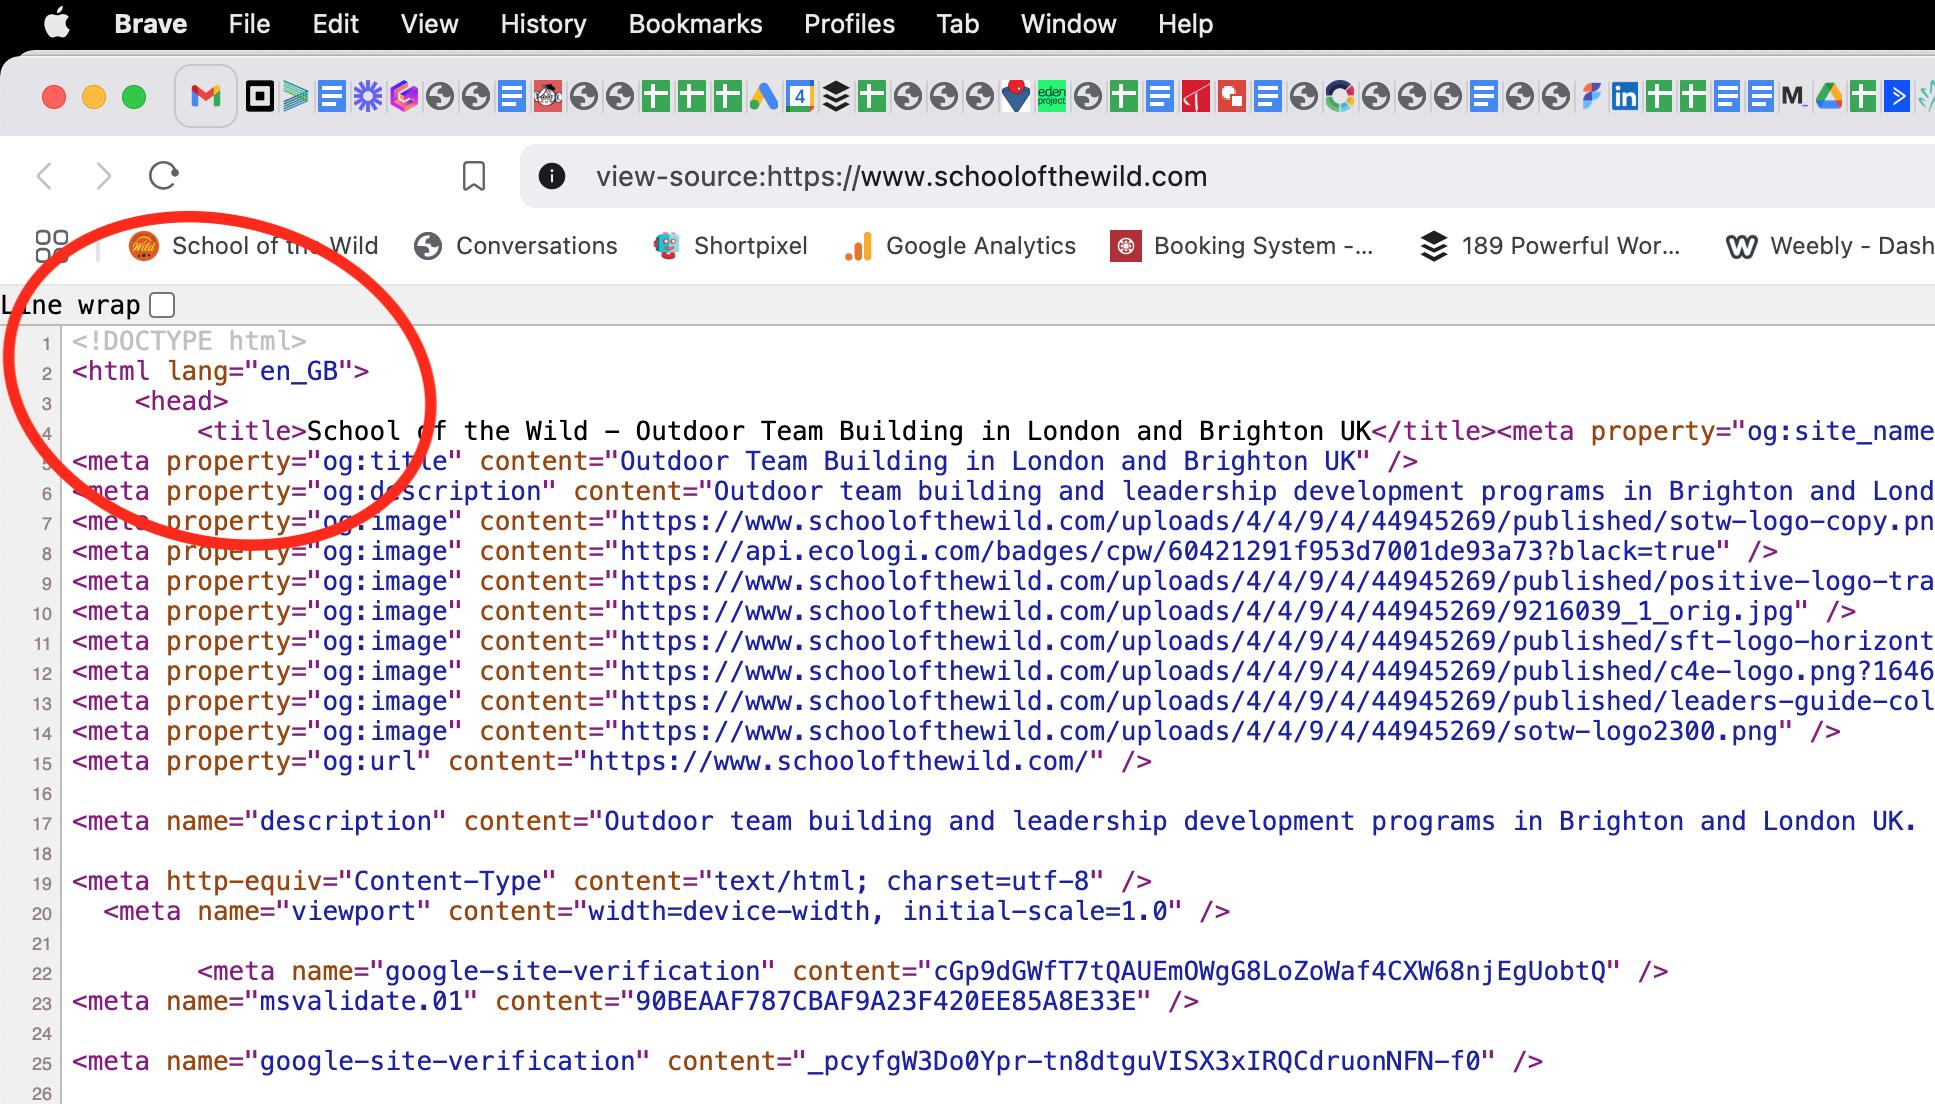Open the Google Calendar tab
Screen dimensions: 1935x1104
[800, 96]
